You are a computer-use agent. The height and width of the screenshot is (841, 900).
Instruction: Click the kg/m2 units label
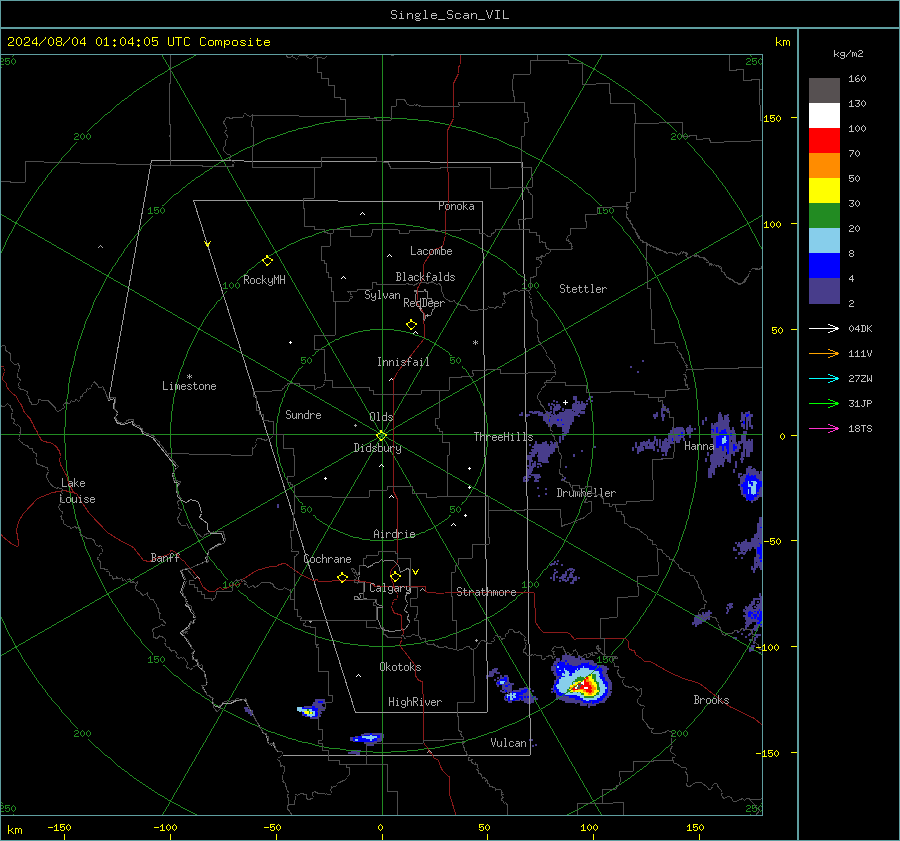tap(848, 54)
